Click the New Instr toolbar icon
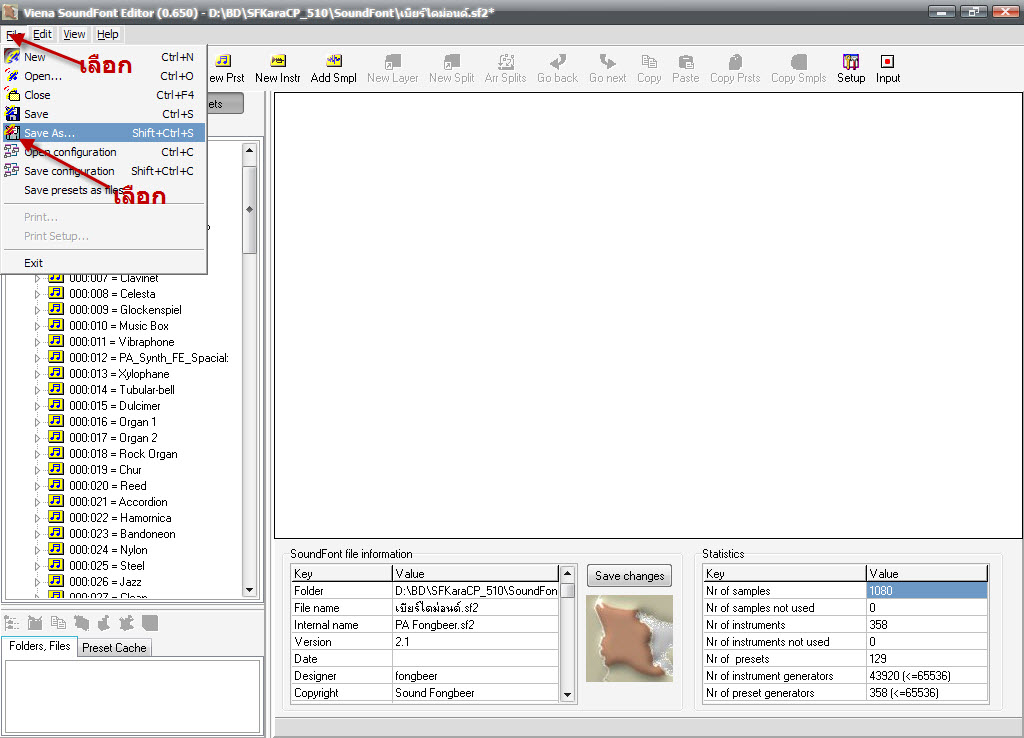This screenshot has width=1024, height=738. click(x=278, y=61)
